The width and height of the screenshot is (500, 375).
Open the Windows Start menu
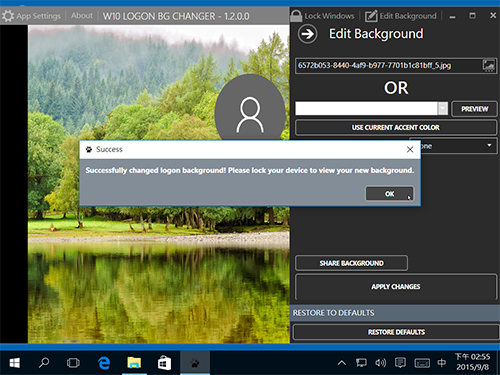click(x=14, y=363)
